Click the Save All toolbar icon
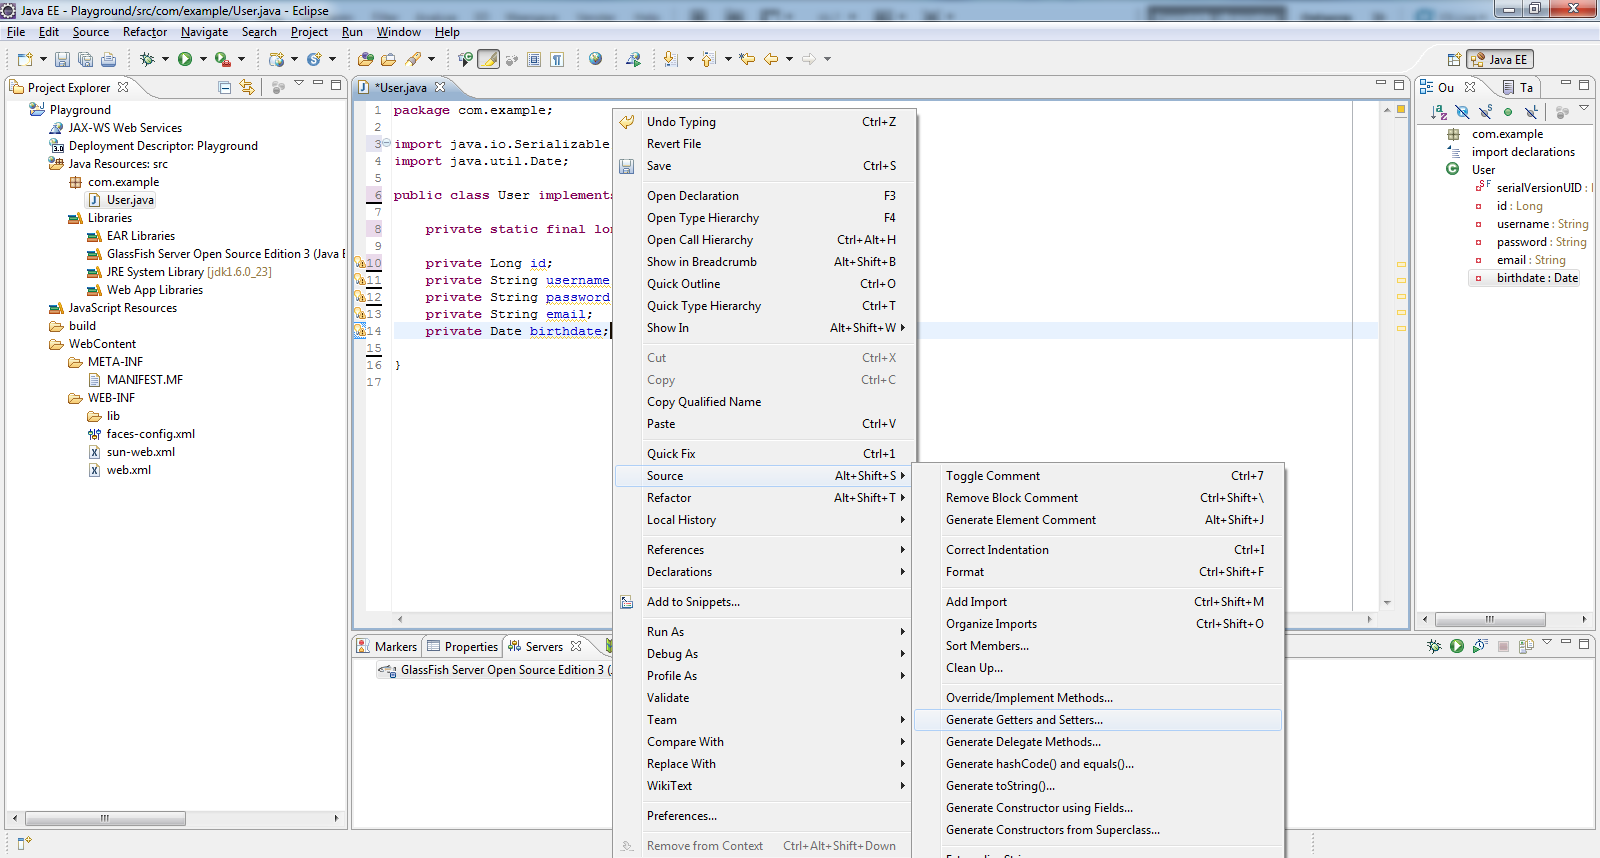 (x=85, y=59)
